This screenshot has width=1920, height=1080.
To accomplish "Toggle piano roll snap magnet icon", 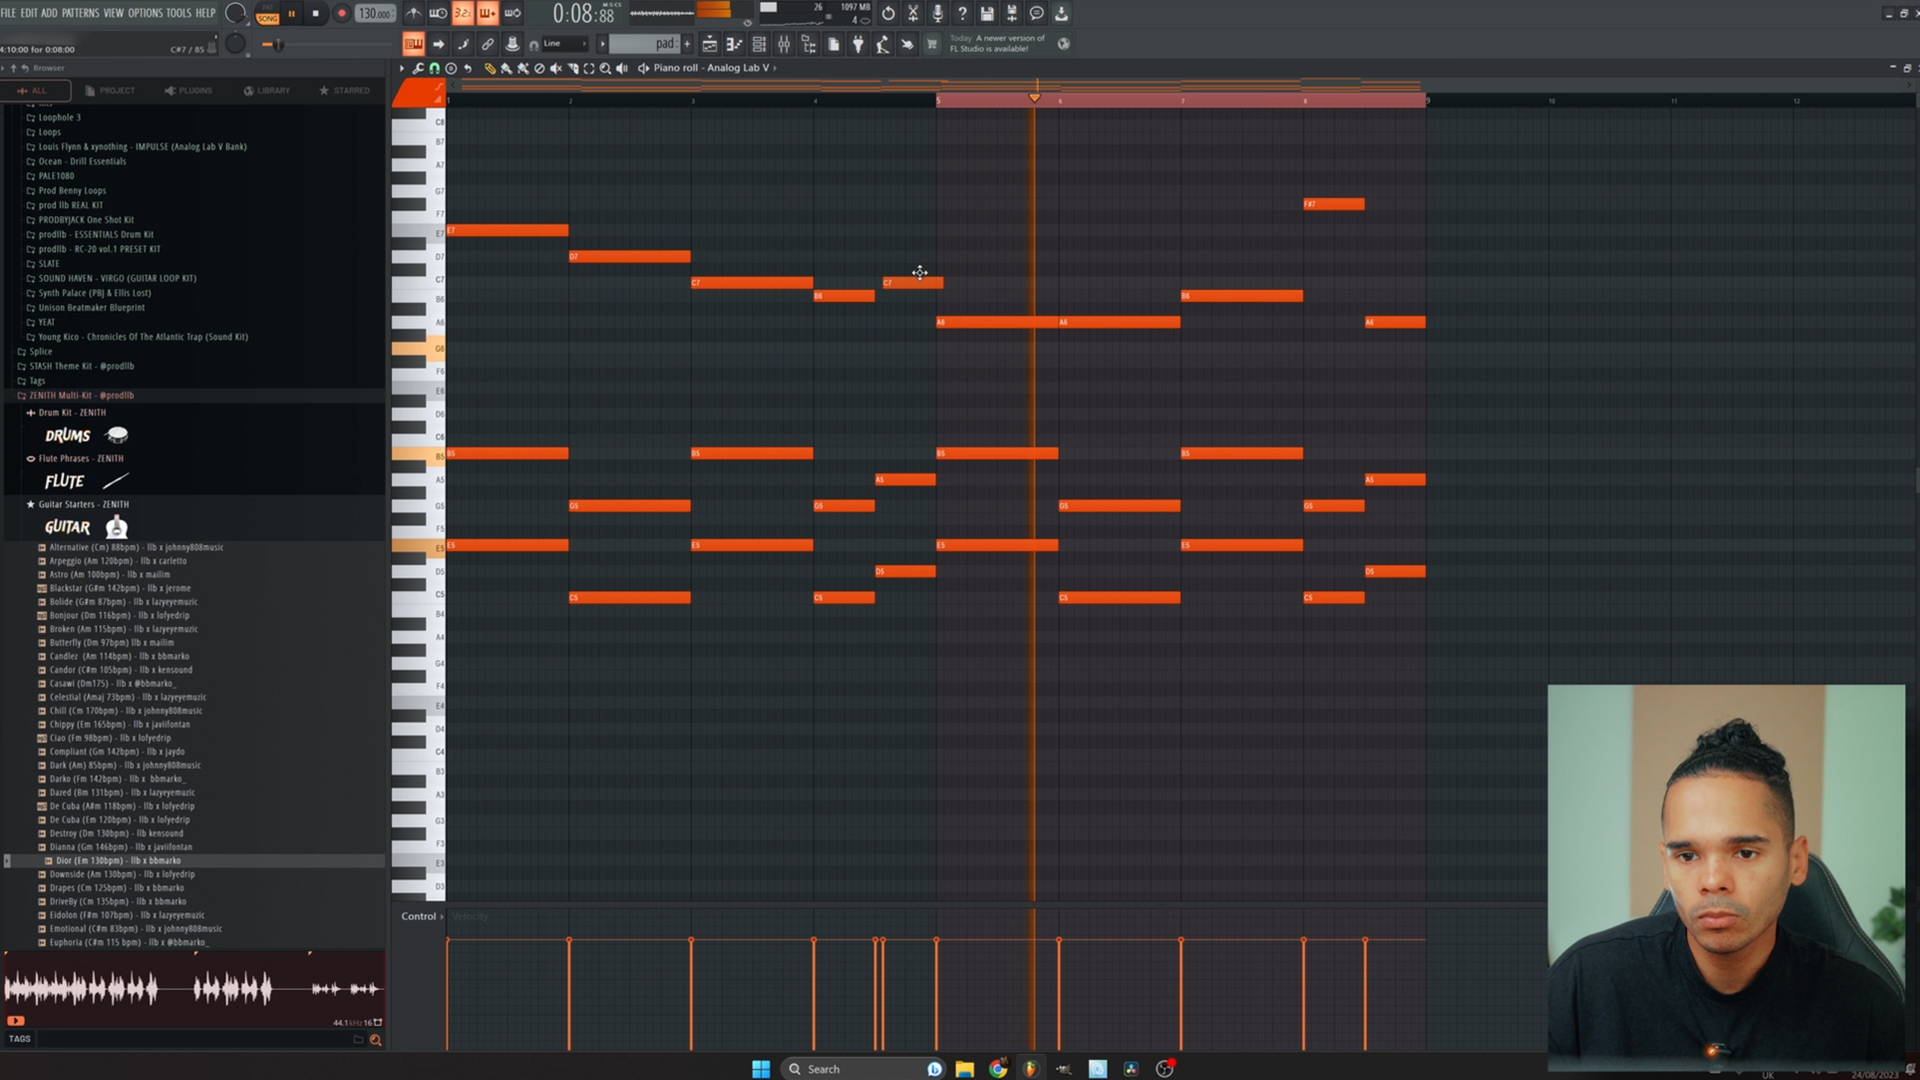I will [434, 68].
